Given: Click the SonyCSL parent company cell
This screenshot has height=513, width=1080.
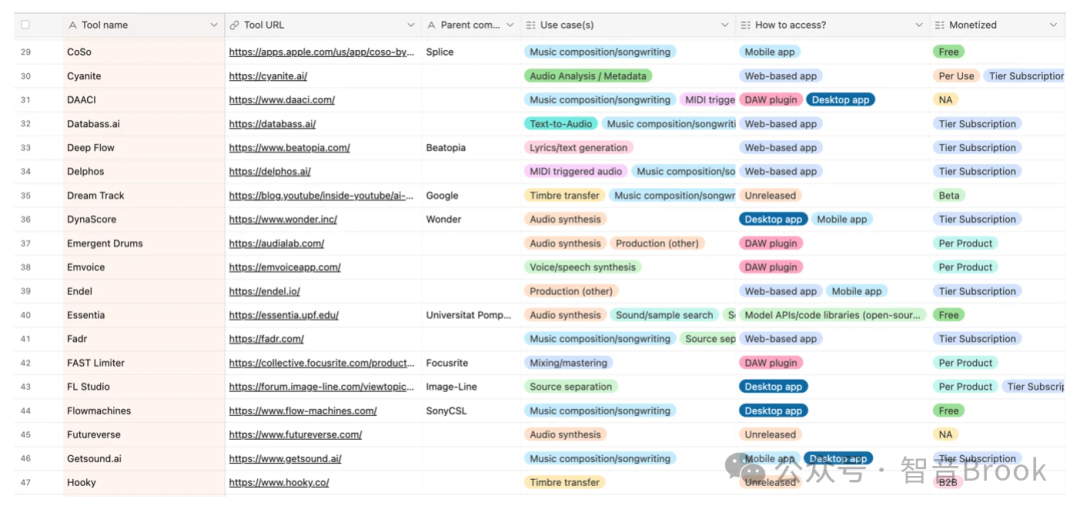Looking at the screenshot, I should [x=471, y=411].
